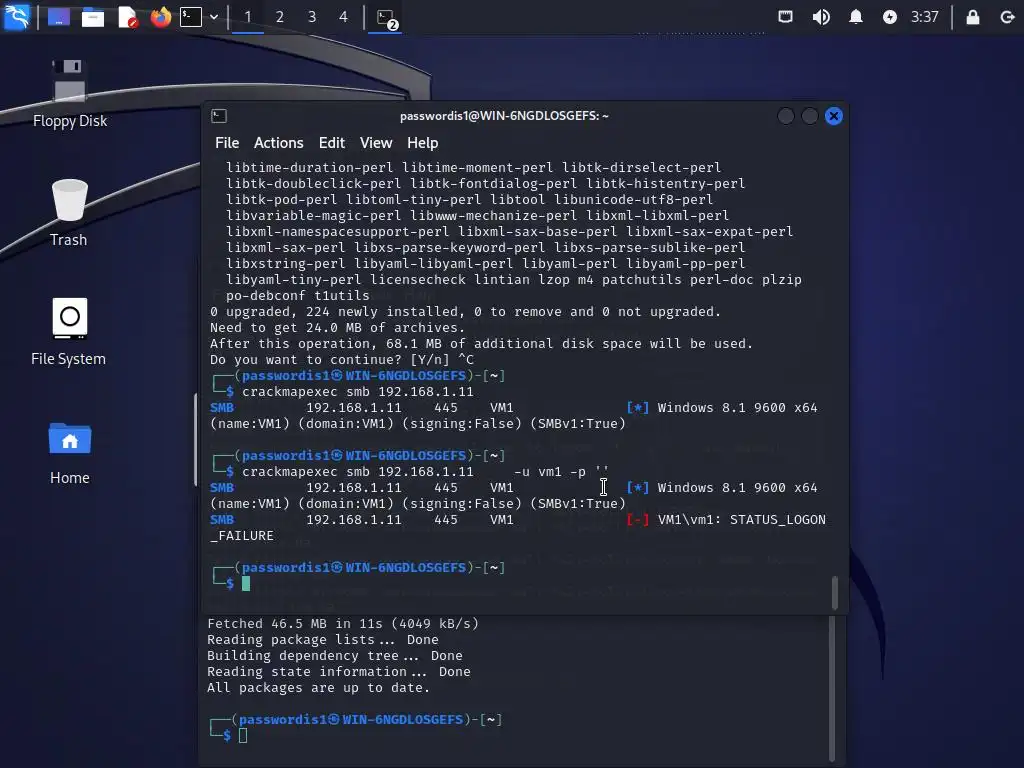
Task: Select the Floppy Disk desktop icon
Action: [x=70, y=93]
